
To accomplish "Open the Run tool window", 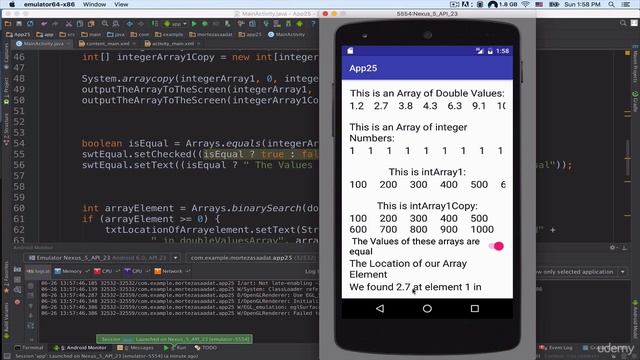I will (x=175, y=348).
